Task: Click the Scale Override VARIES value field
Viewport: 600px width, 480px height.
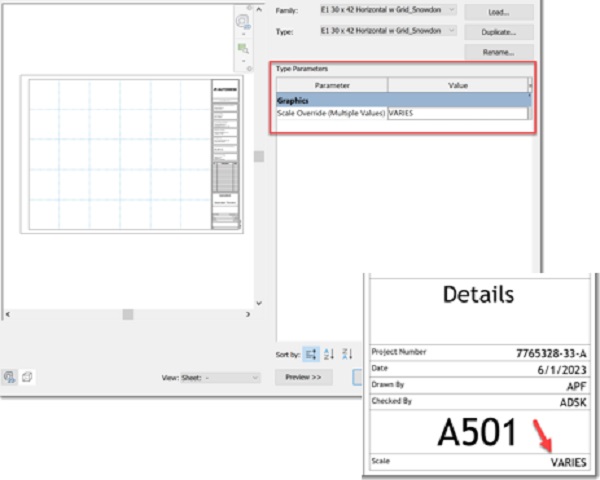Action: [x=456, y=113]
